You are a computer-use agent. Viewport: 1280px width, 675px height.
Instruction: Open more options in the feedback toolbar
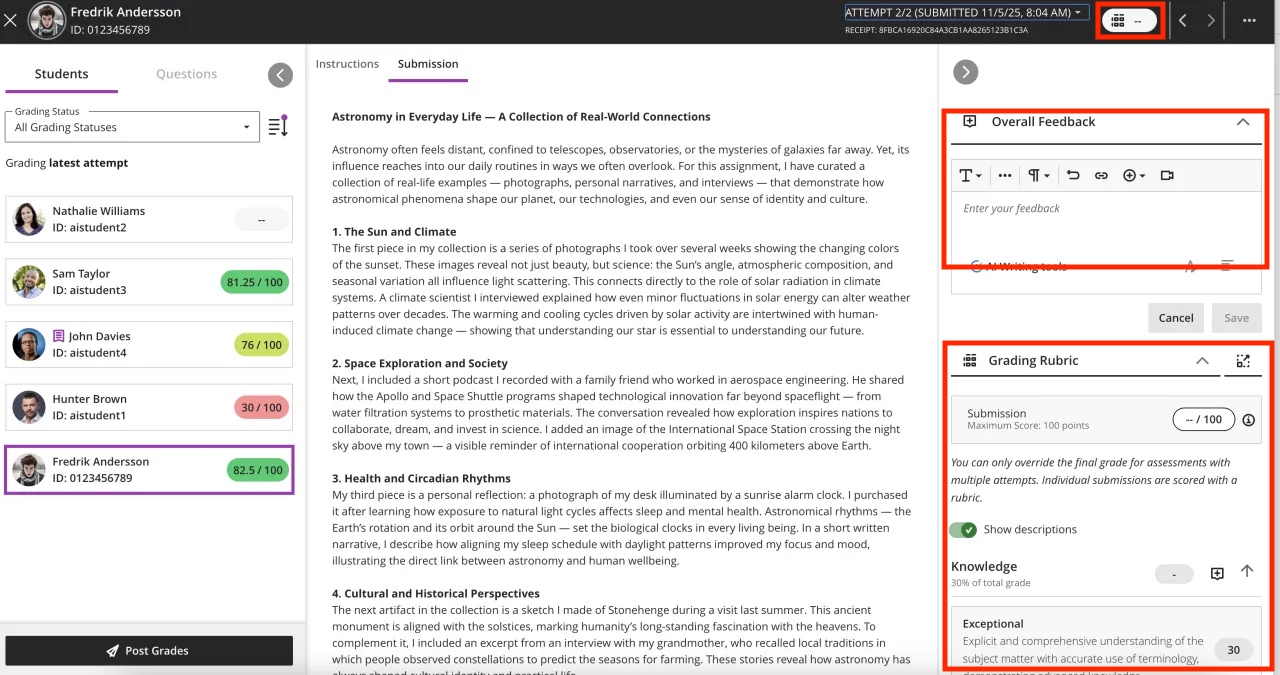(x=1004, y=175)
